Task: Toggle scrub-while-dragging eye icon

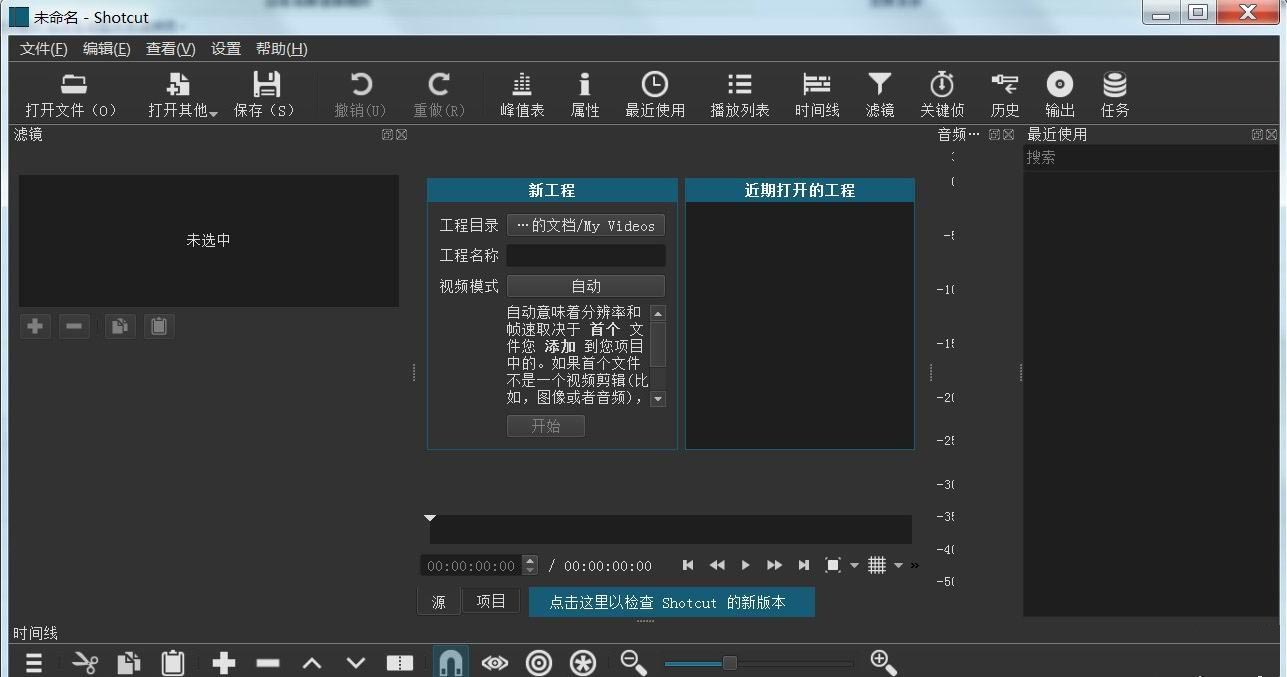Action: 495,662
